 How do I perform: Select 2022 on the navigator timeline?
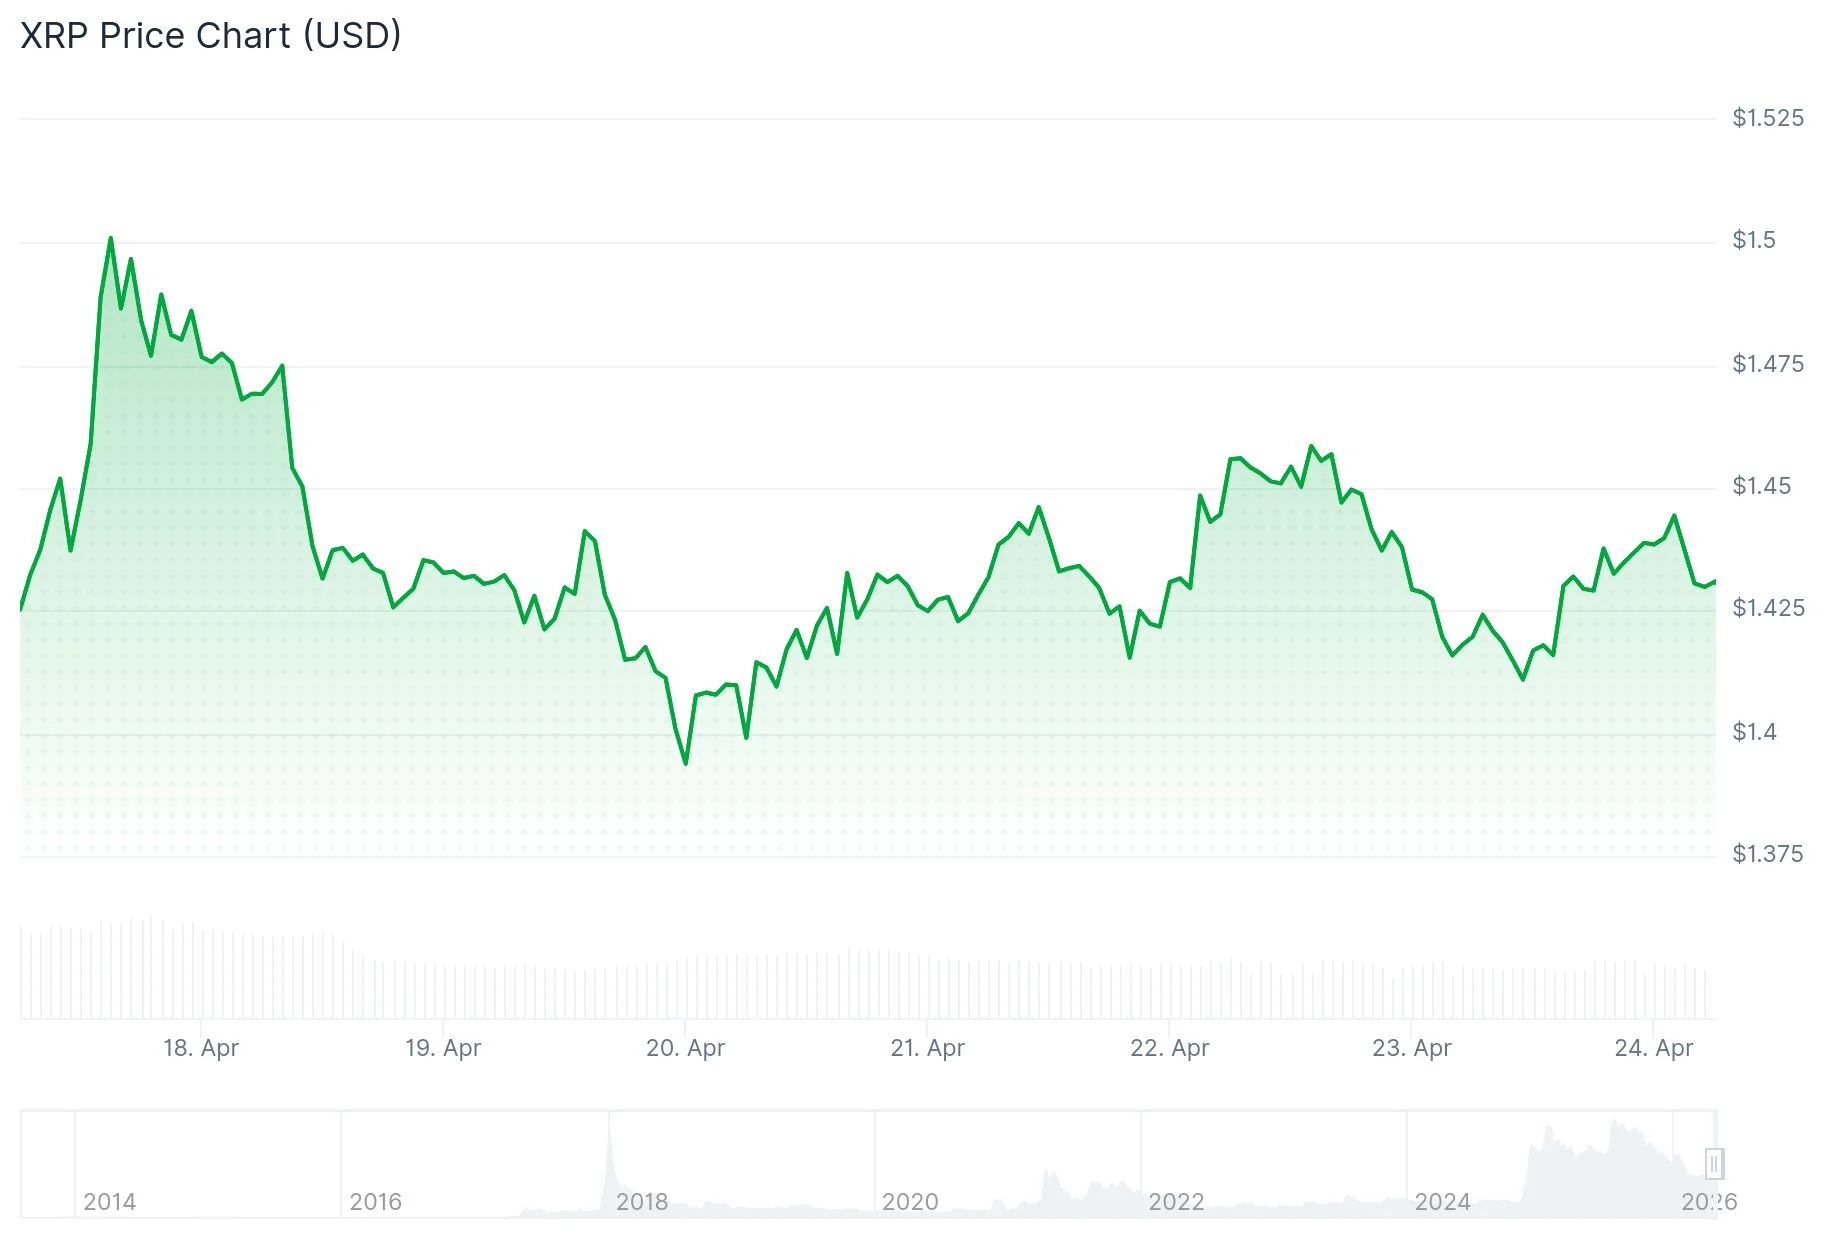pyautogui.click(x=1176, y=1201)
